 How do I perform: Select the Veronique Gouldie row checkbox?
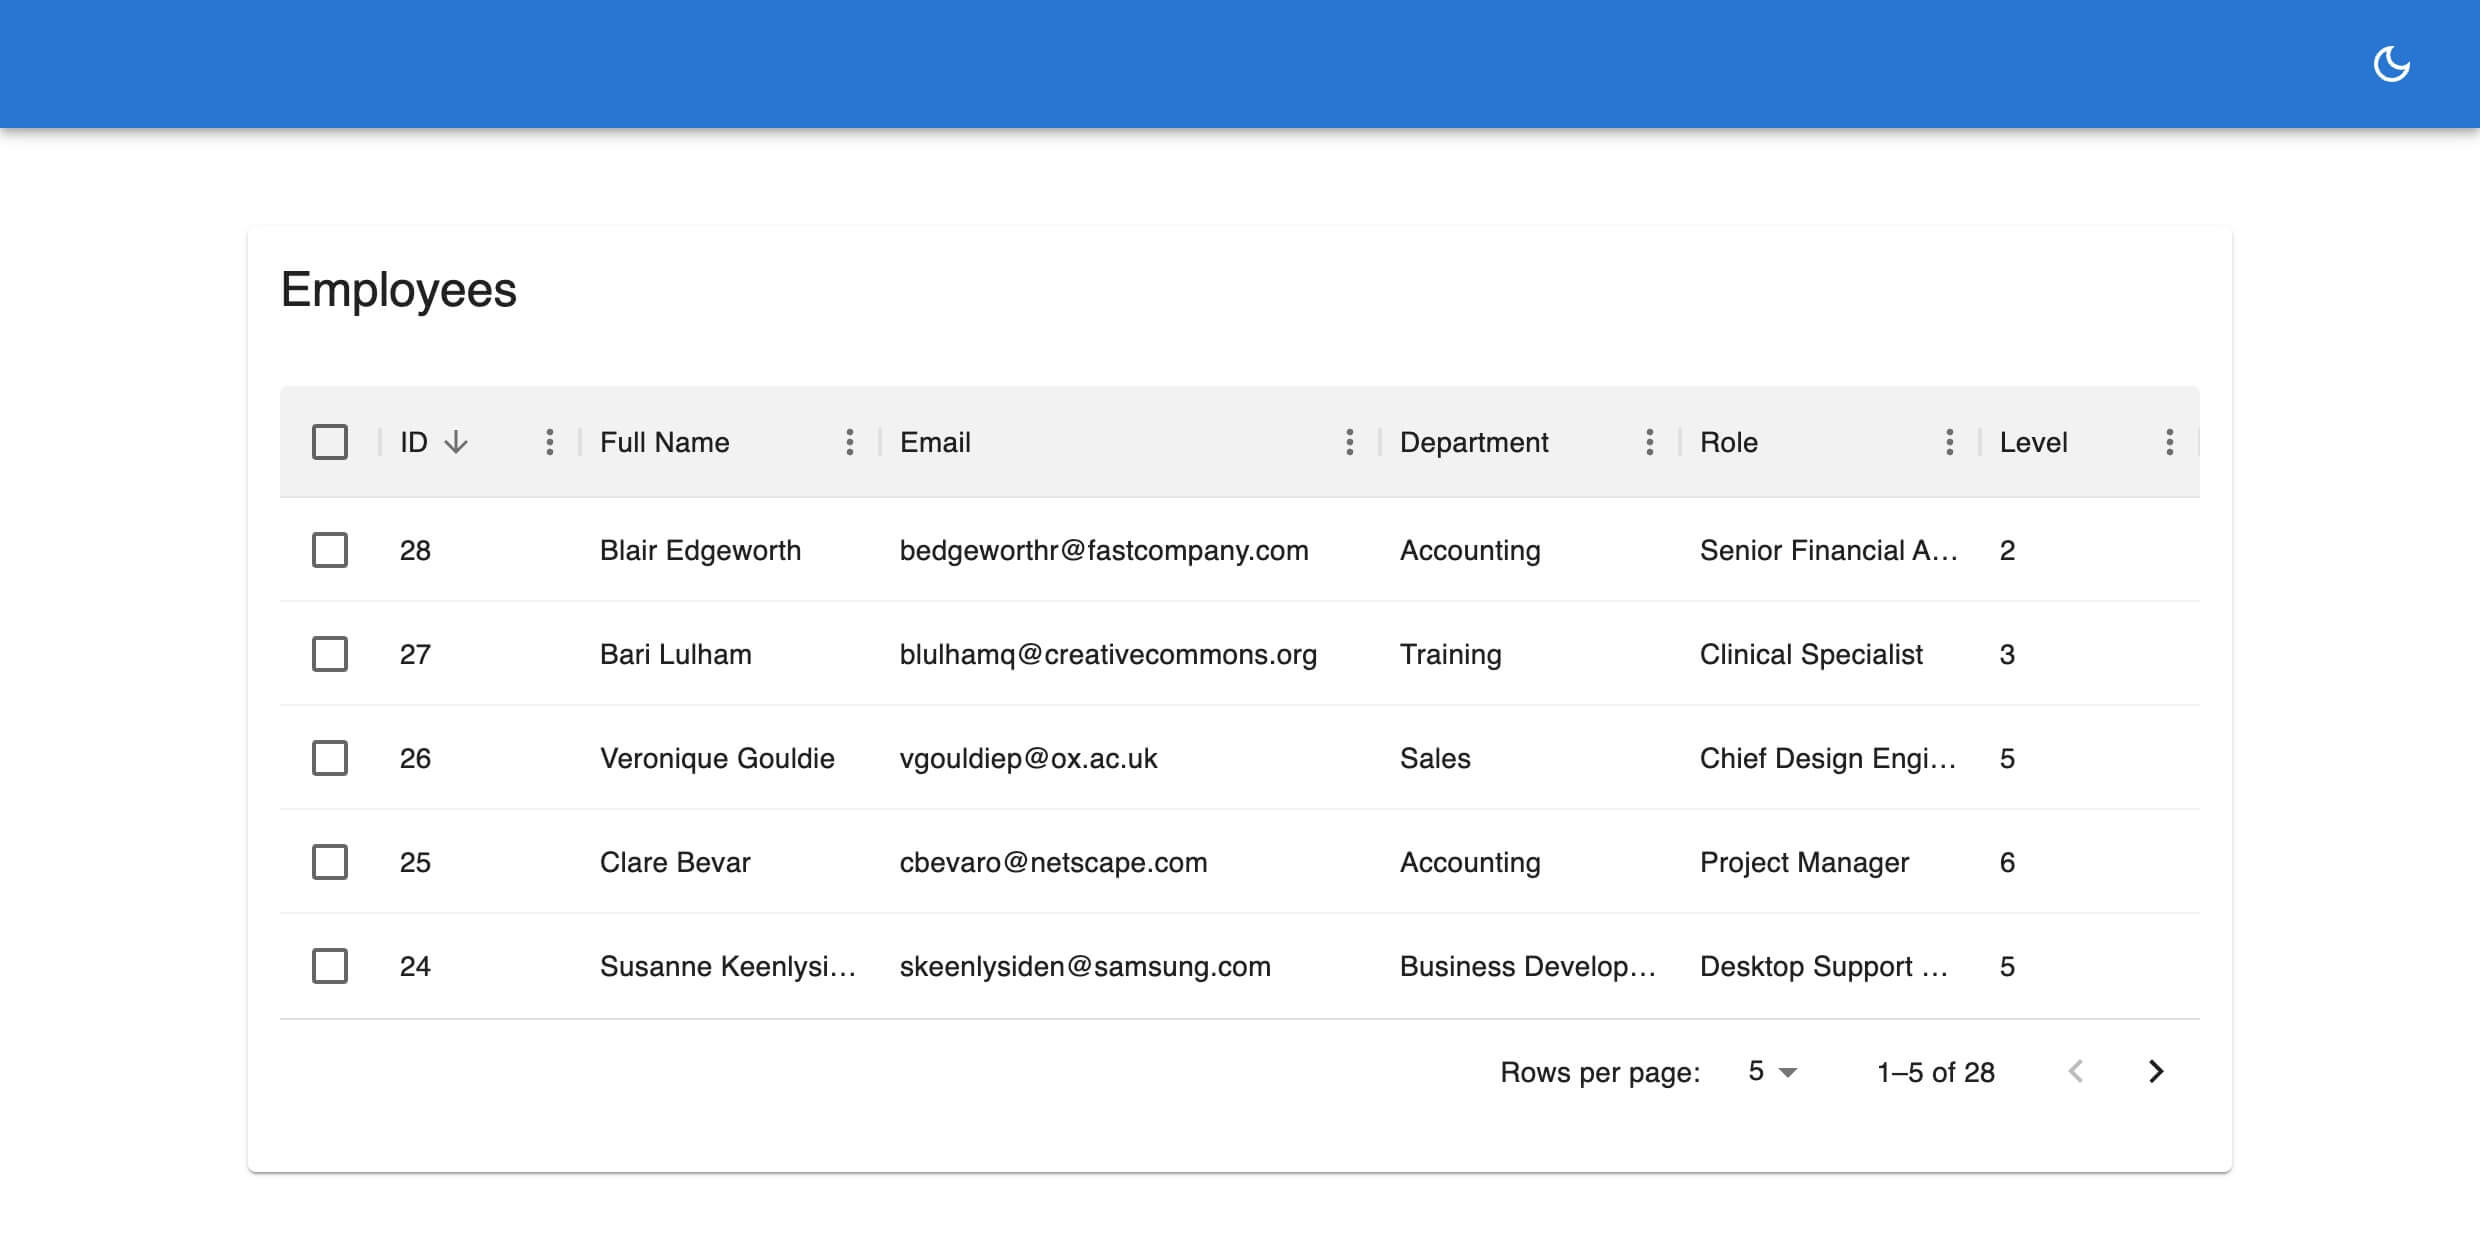pyautogui.click(x=330, y=758)
